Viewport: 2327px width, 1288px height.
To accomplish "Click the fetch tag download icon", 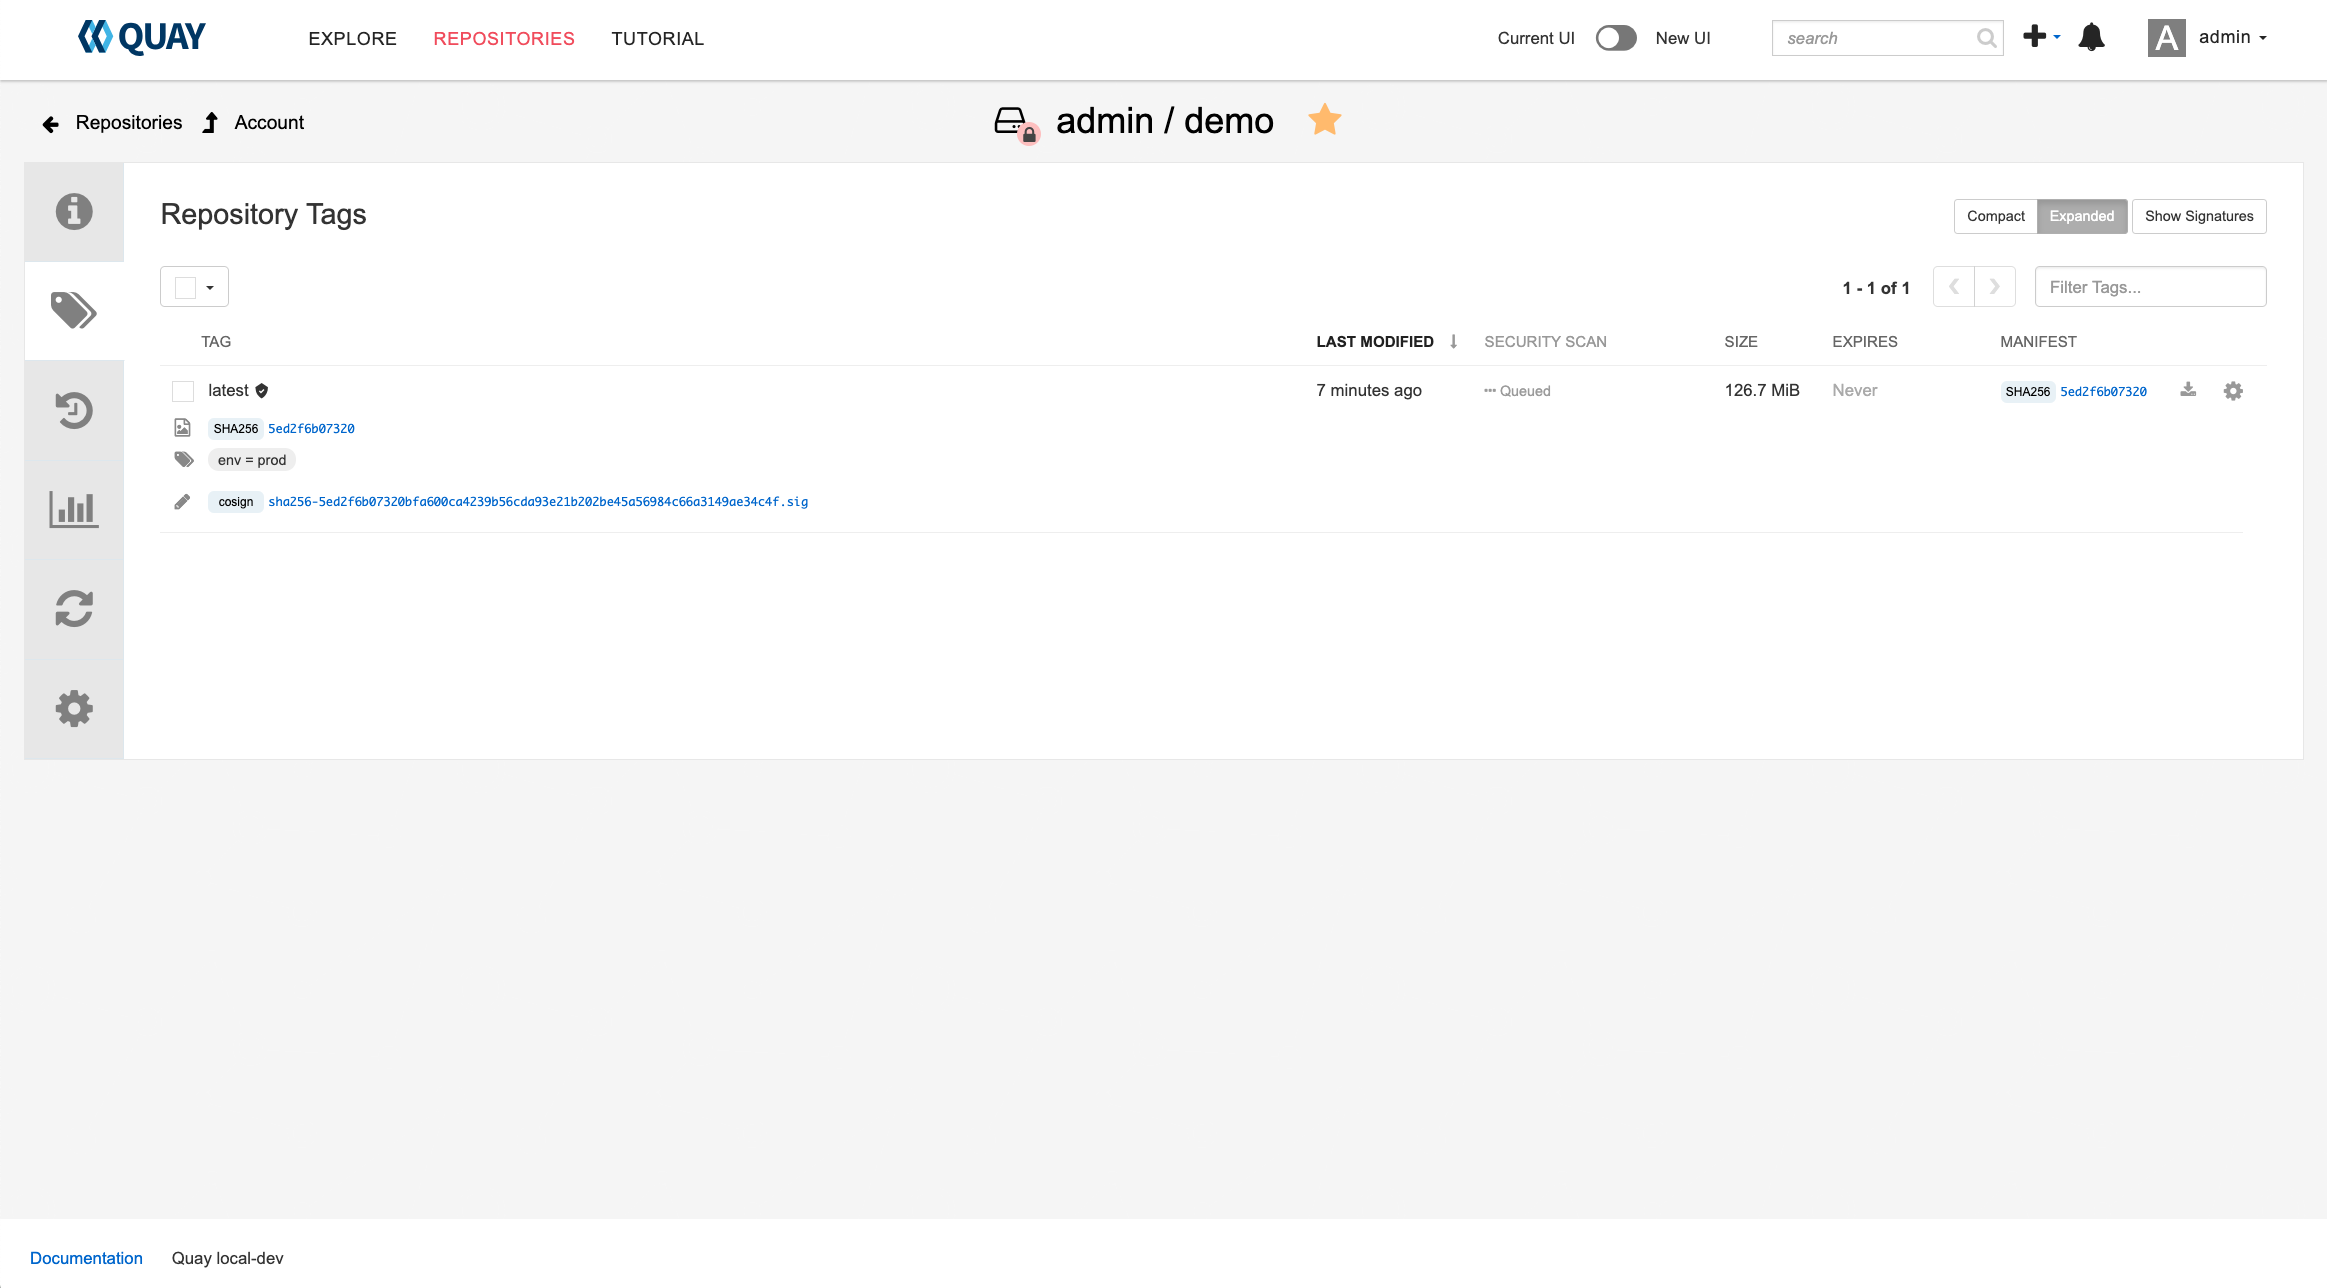I will 2188,390.
